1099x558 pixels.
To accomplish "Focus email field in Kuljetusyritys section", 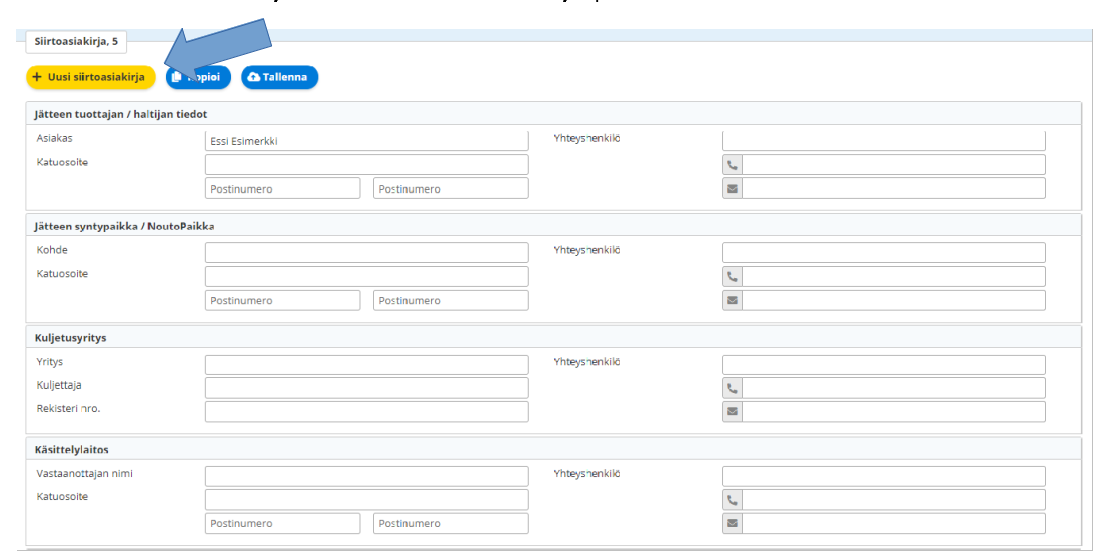I will point(894,411).
